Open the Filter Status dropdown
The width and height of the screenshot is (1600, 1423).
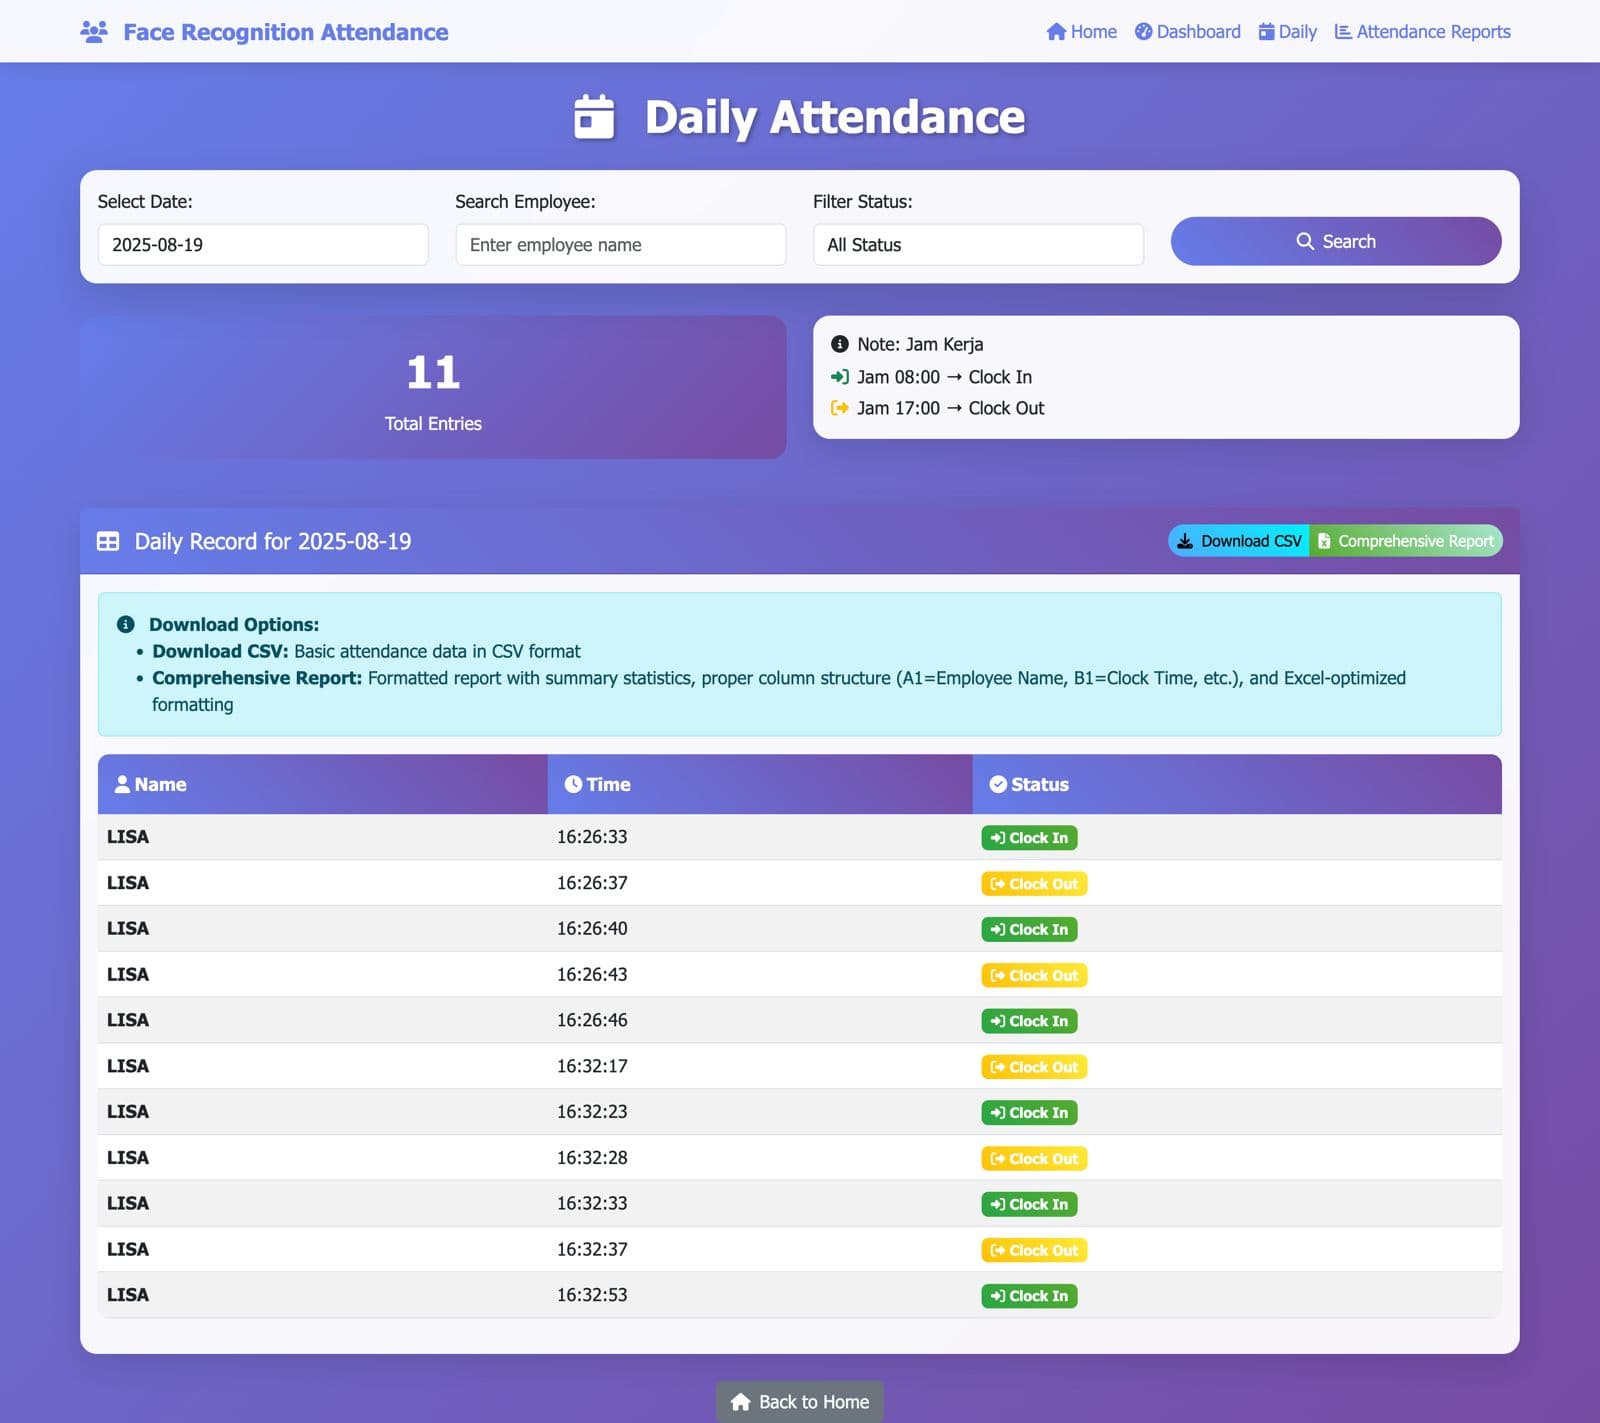978,245
